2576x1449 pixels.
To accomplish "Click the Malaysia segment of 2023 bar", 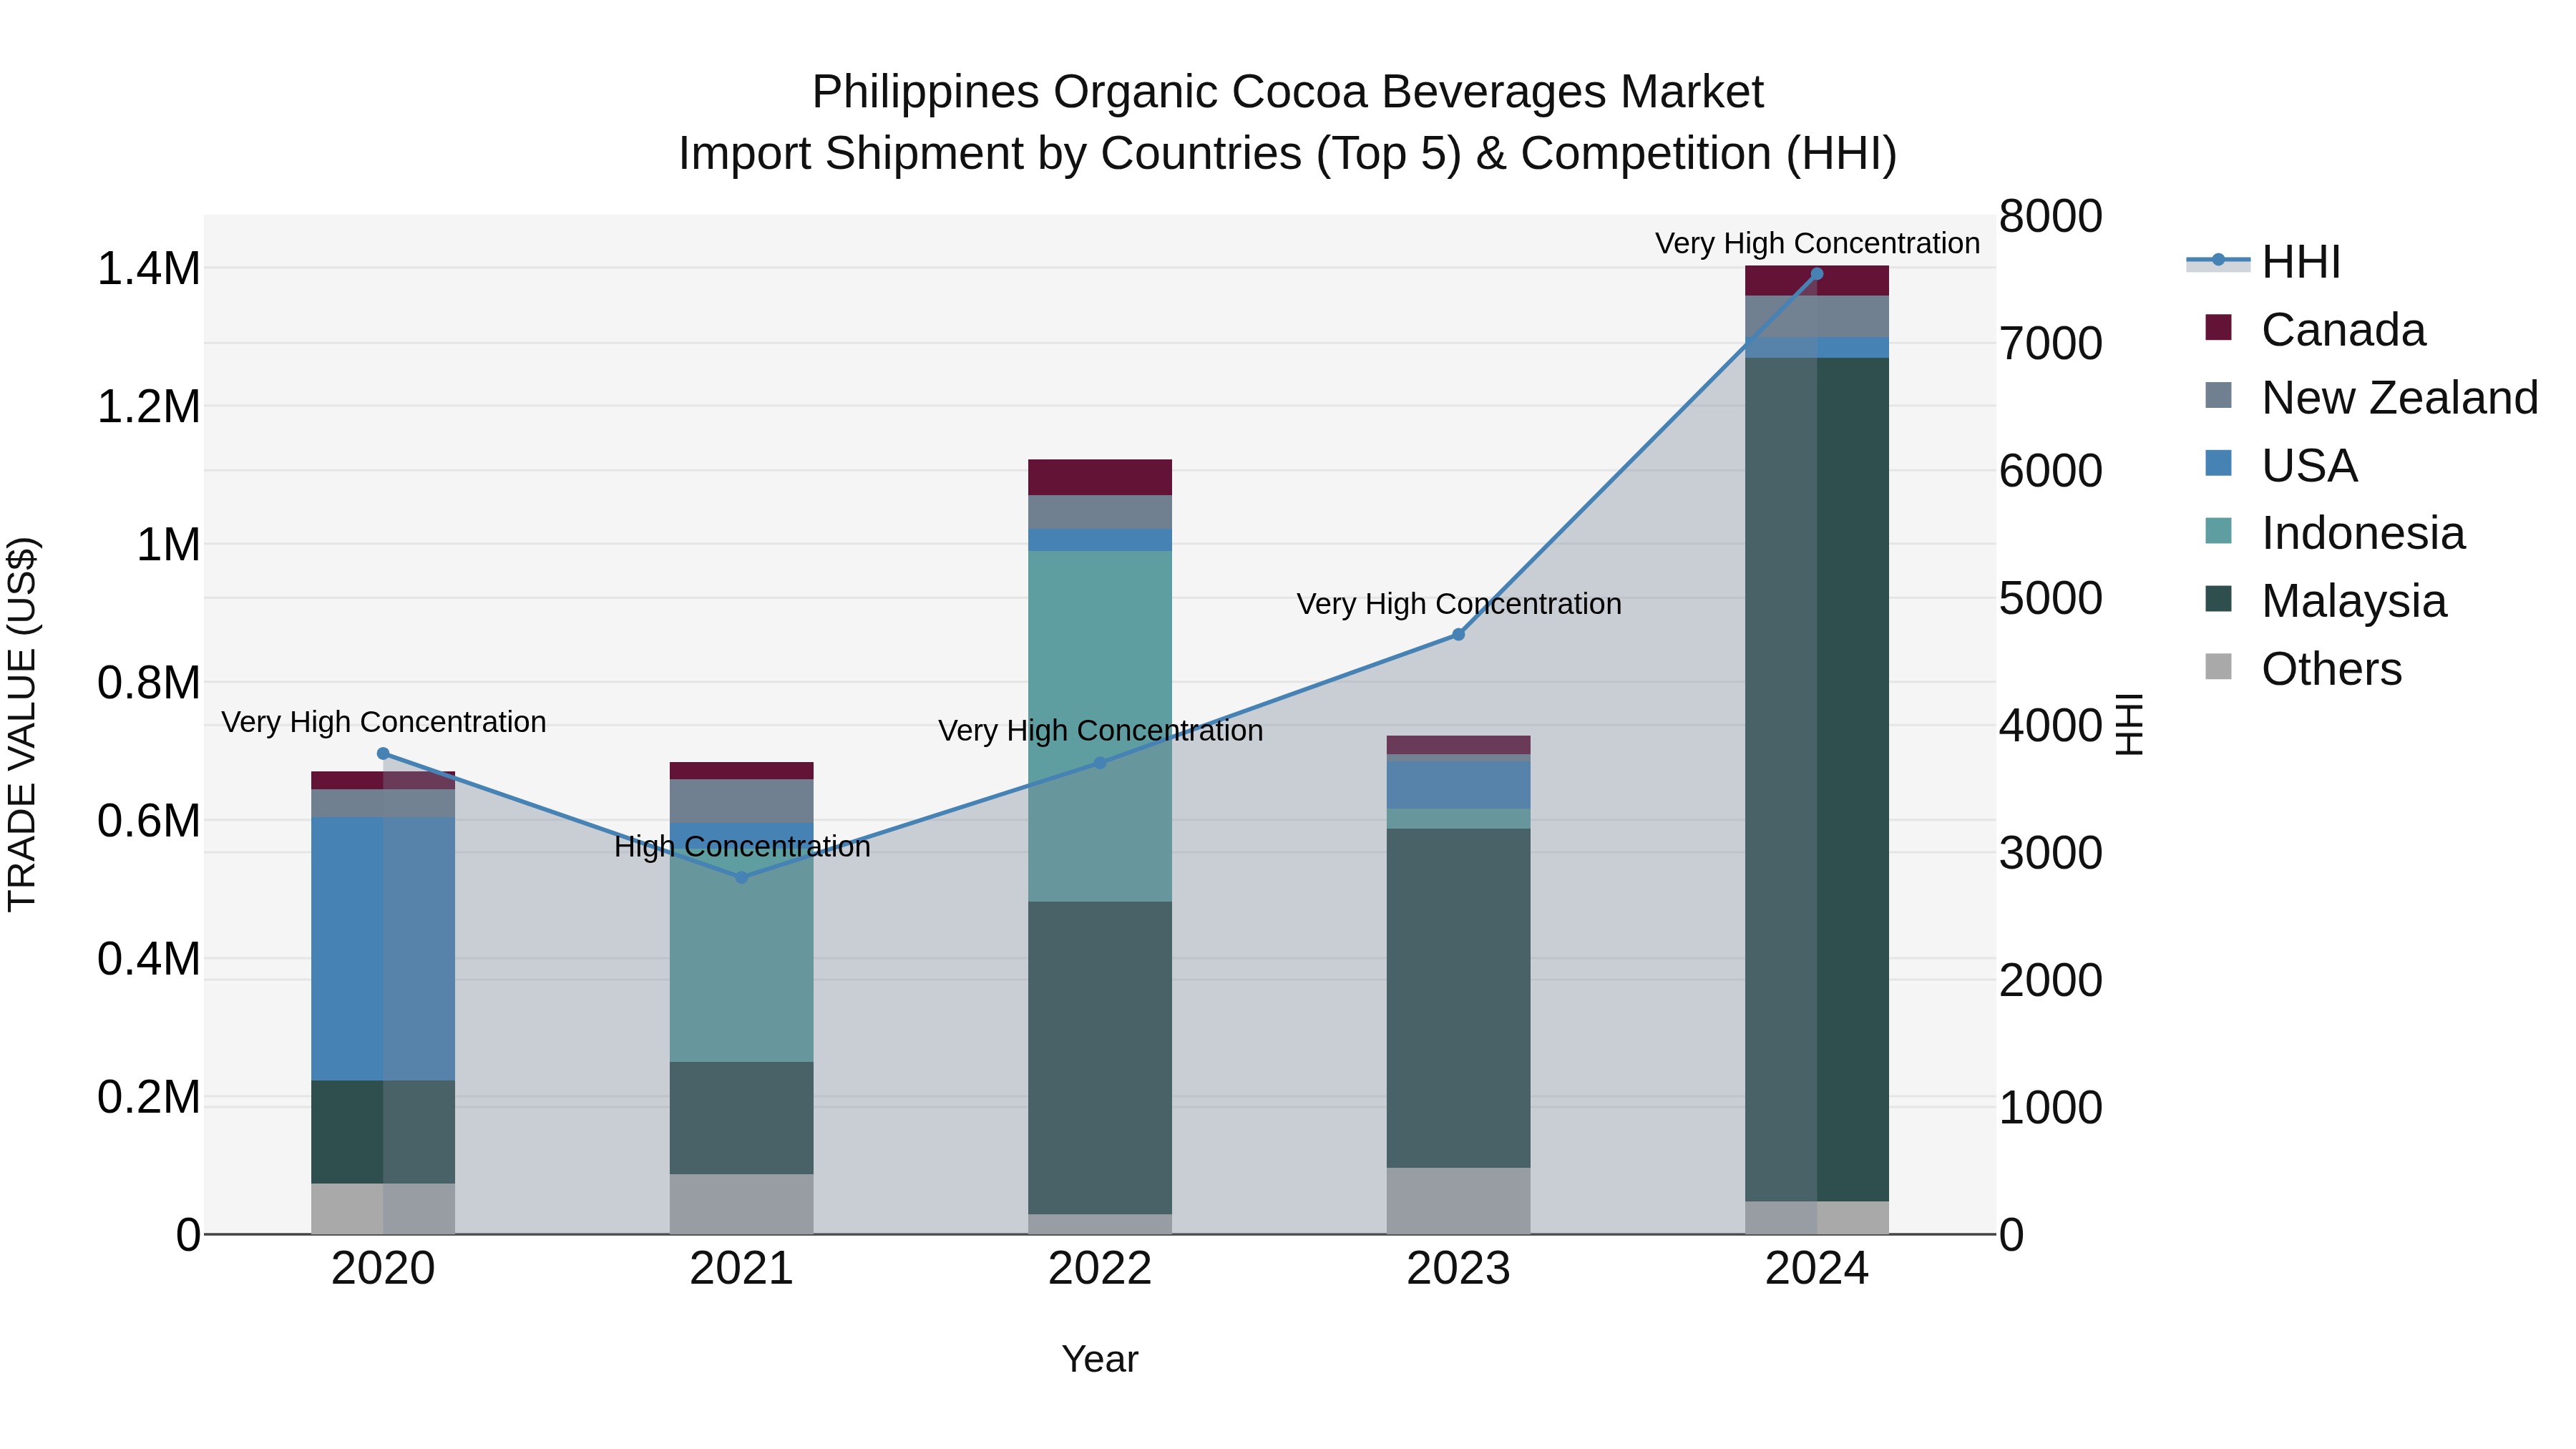I will click(1458, 998).
